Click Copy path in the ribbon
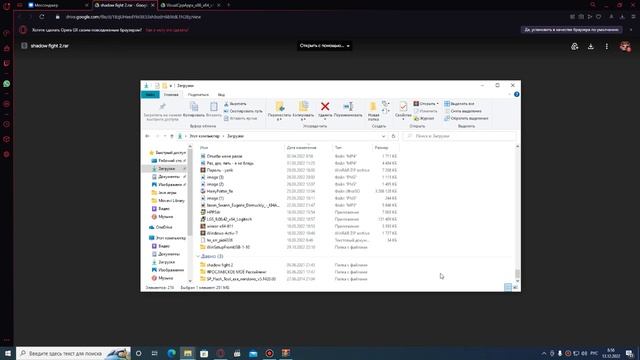The image size is (640, 360). point(243,111)
